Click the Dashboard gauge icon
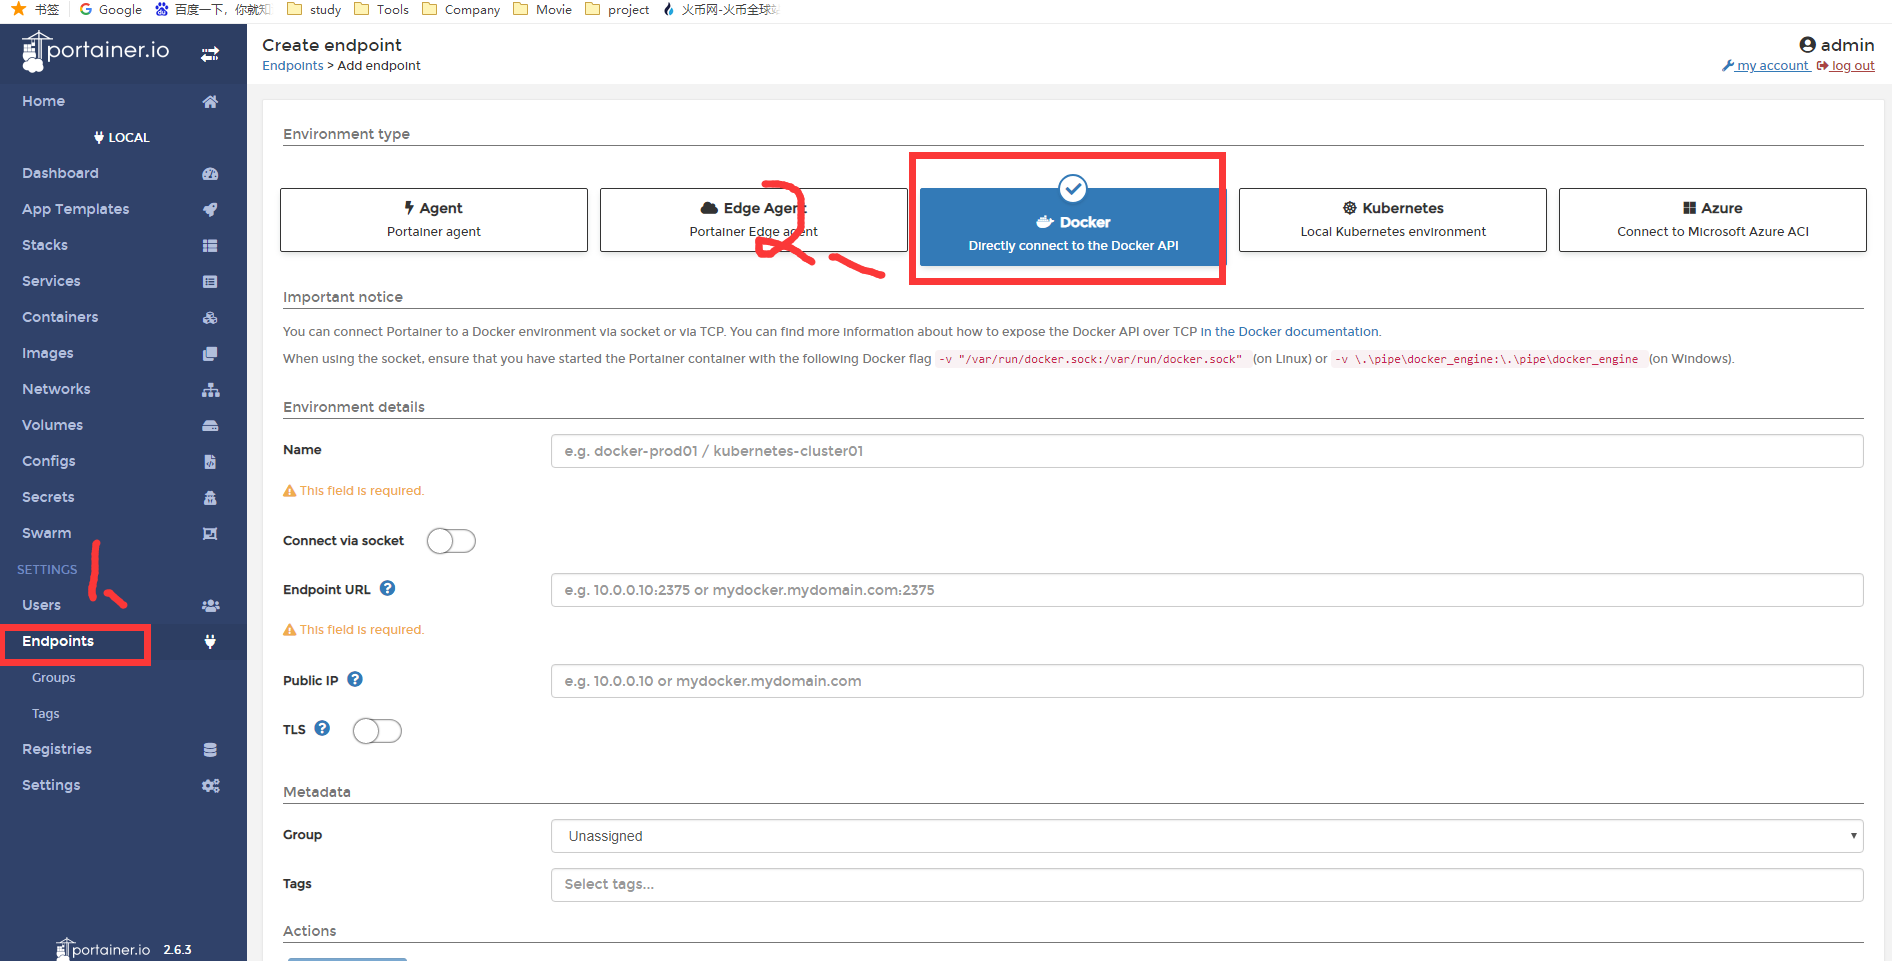Screen dimensions: 1892x961 coord(210,173)
